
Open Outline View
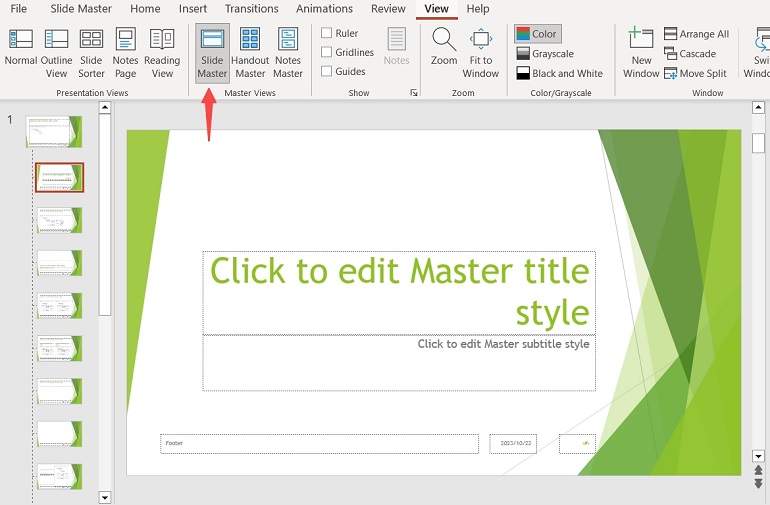[57, 52]
